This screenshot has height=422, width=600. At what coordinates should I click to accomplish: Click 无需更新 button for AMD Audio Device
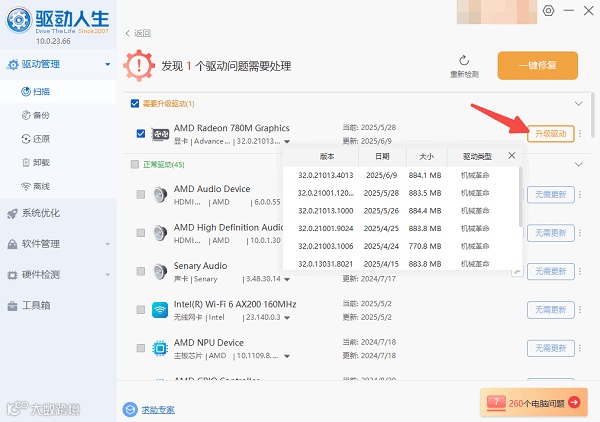point(551,195)
